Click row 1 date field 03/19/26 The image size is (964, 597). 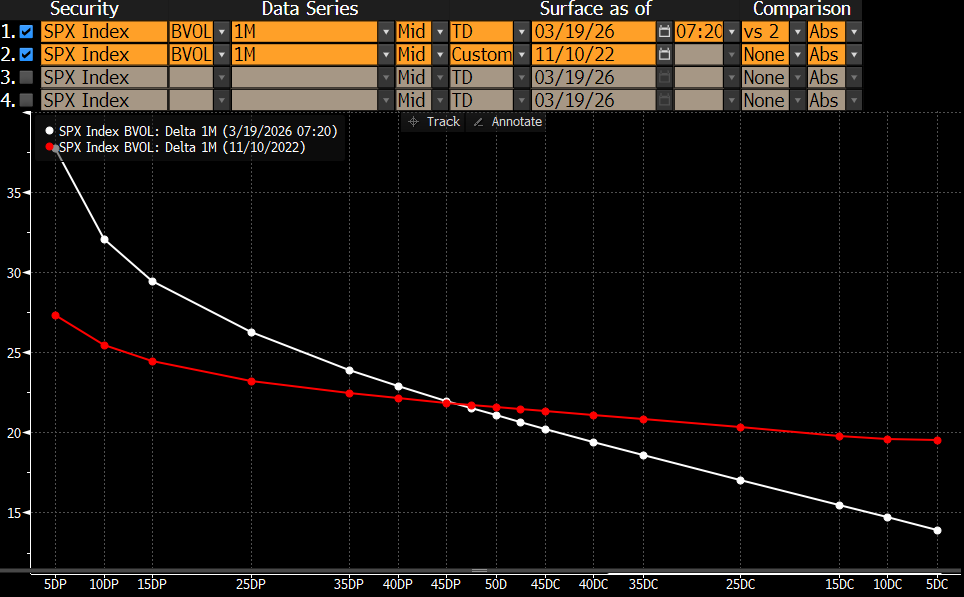tap(594, 31)
